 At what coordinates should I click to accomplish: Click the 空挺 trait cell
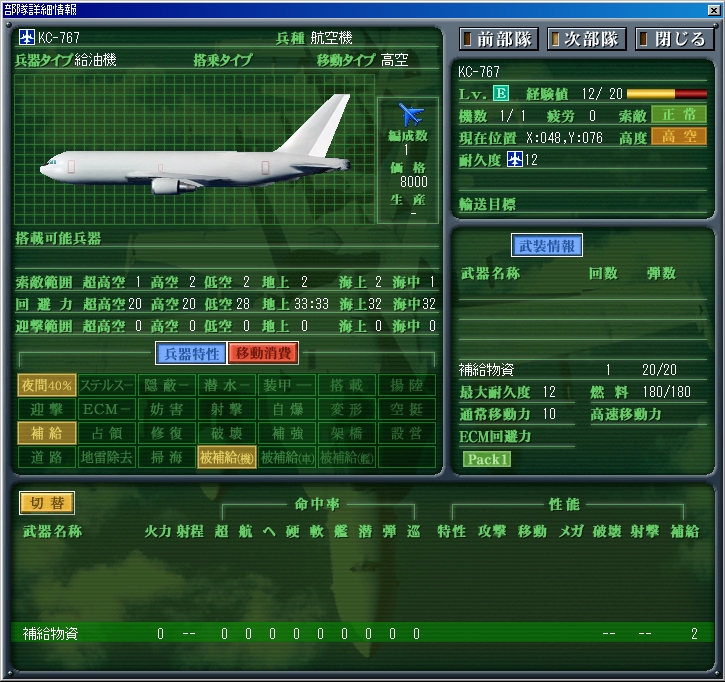[x=406, y=409]
